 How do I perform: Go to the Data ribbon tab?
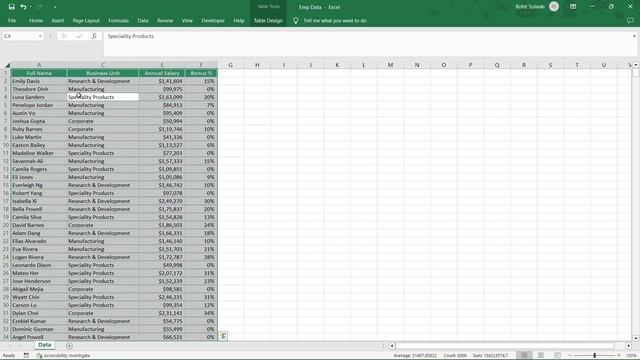143,20
